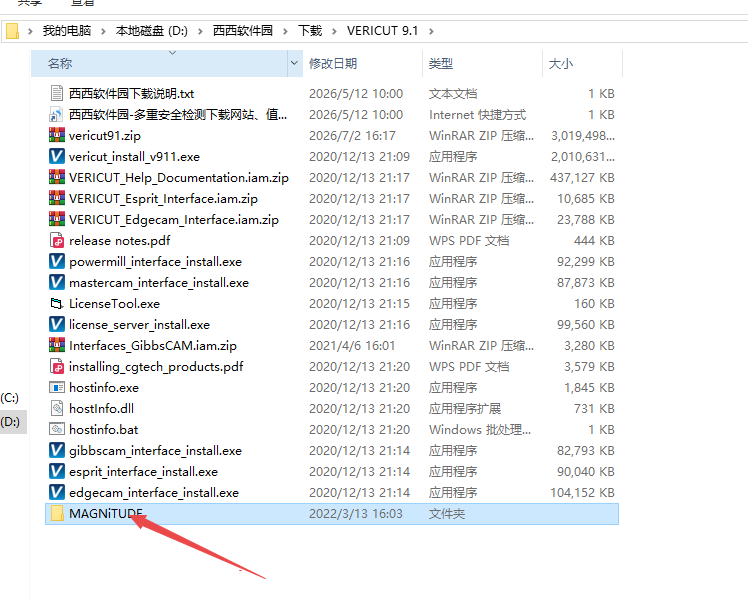Select the file name edgecam_interface_install.exe

[154, 493]
